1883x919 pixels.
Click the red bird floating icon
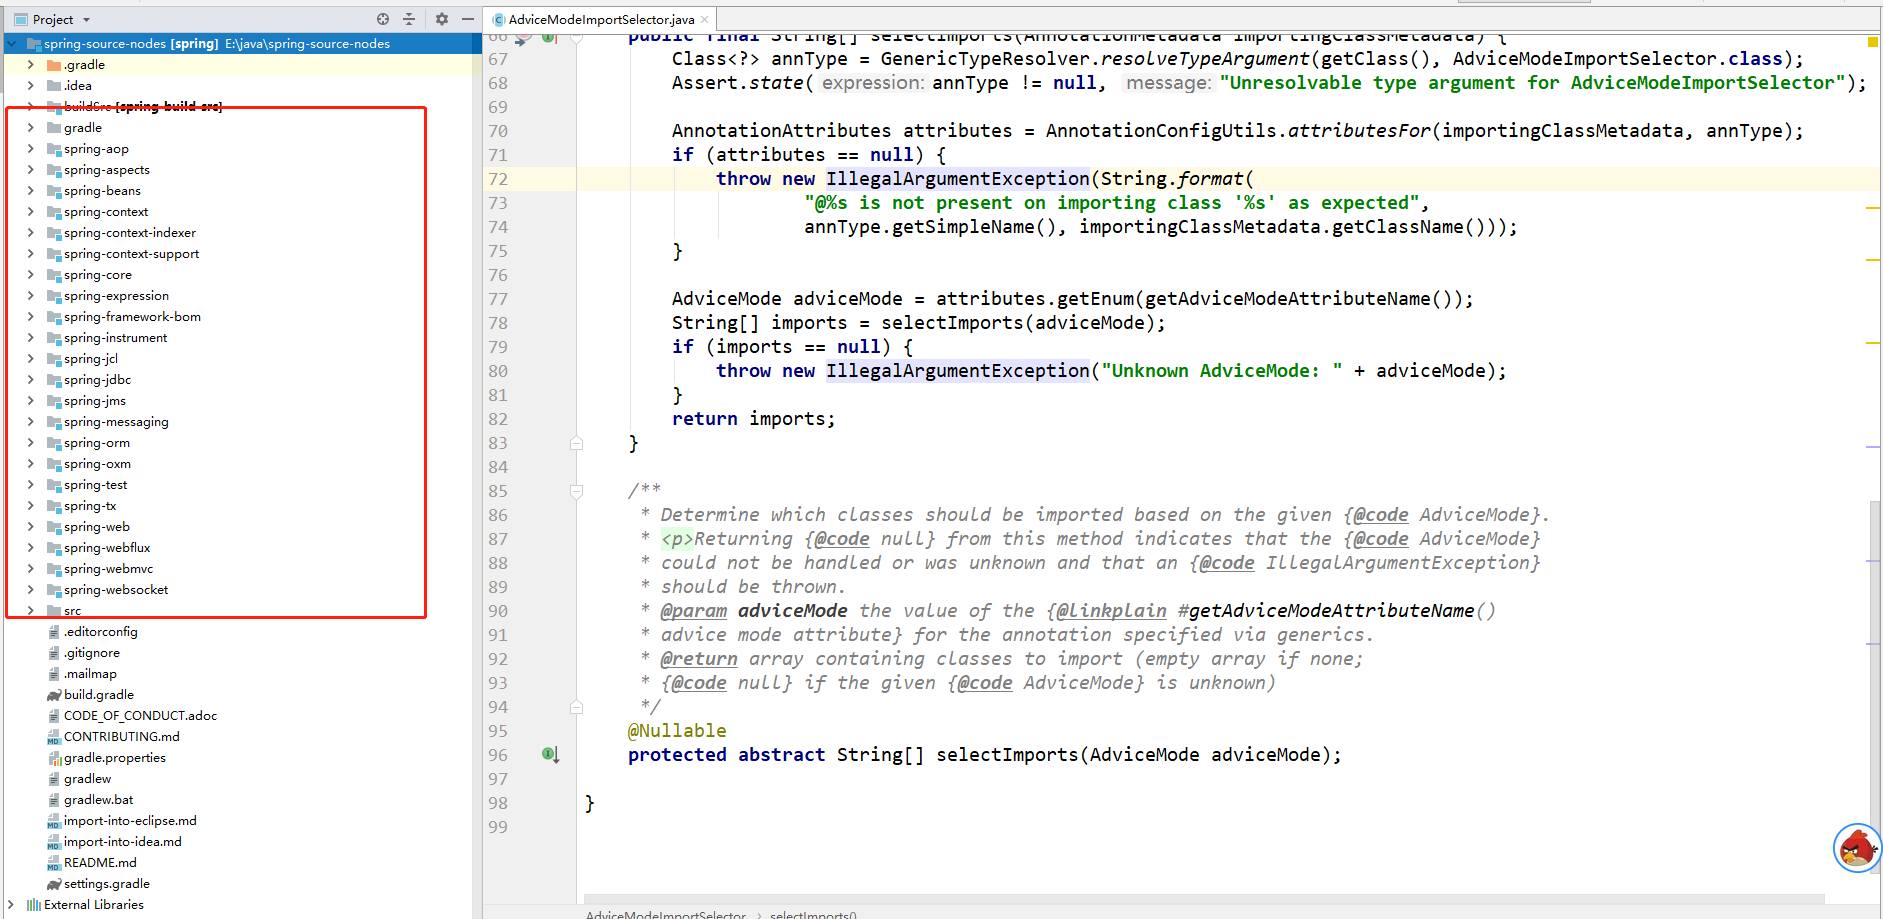1857,848
